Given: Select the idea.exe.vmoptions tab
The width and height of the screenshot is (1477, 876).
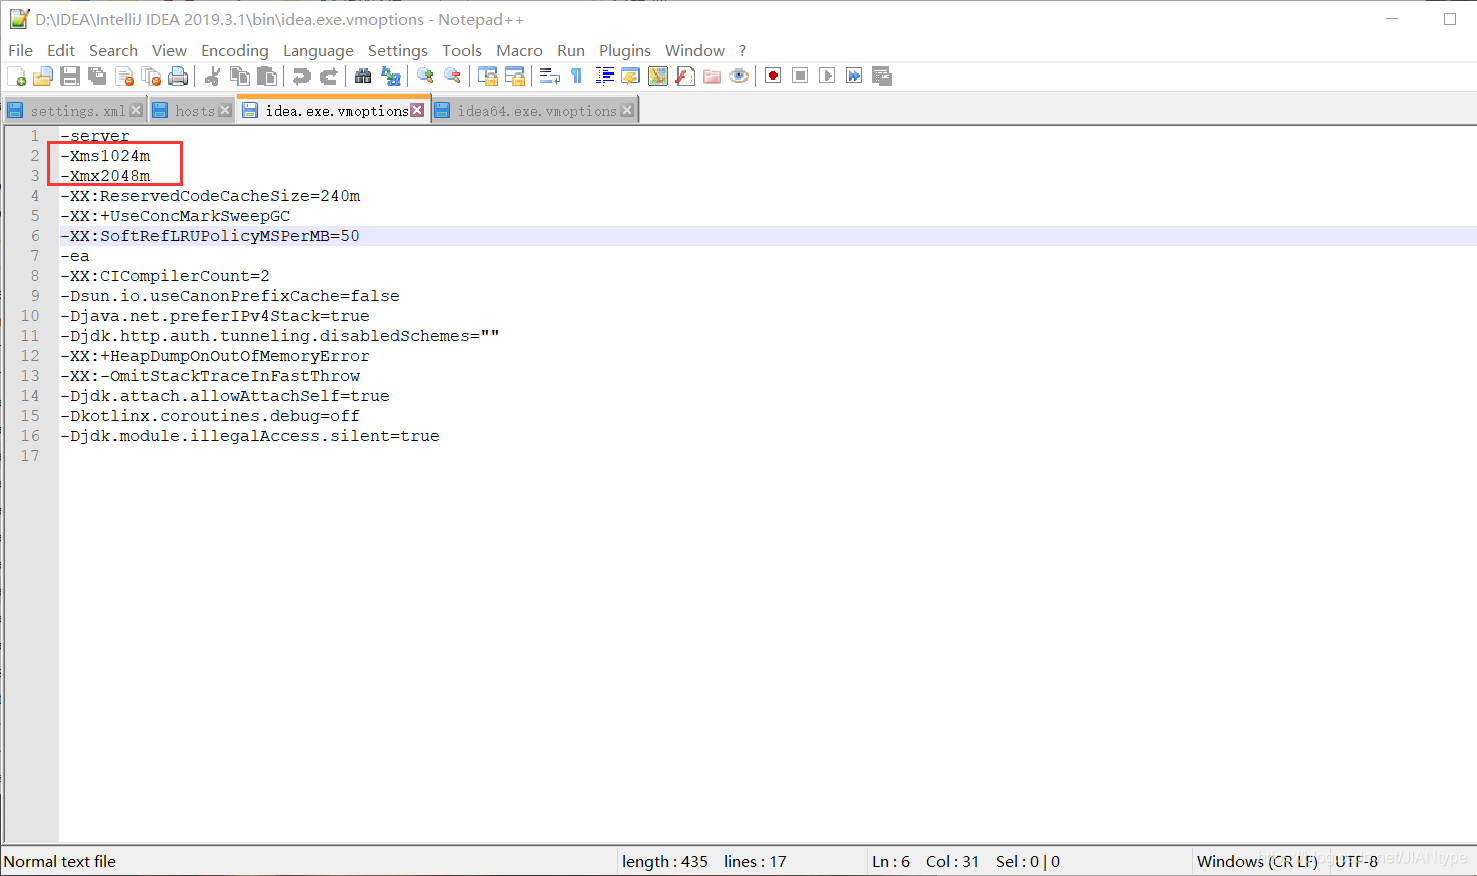Looking at the screenshot, I should coord(336,111).
